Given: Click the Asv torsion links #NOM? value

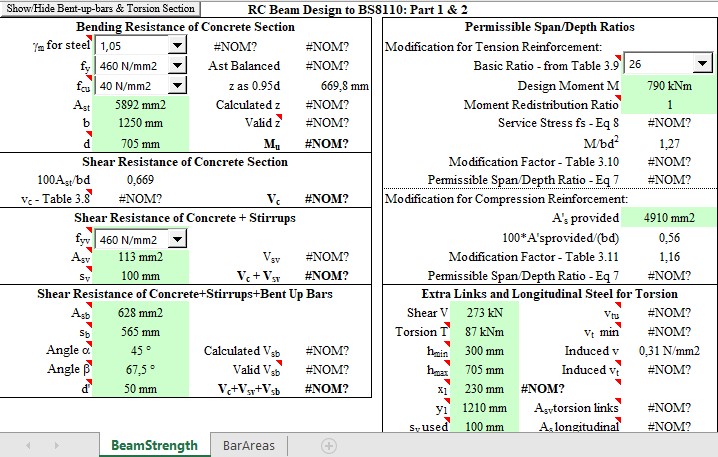Looking at the screenshot, I should 669,408.
